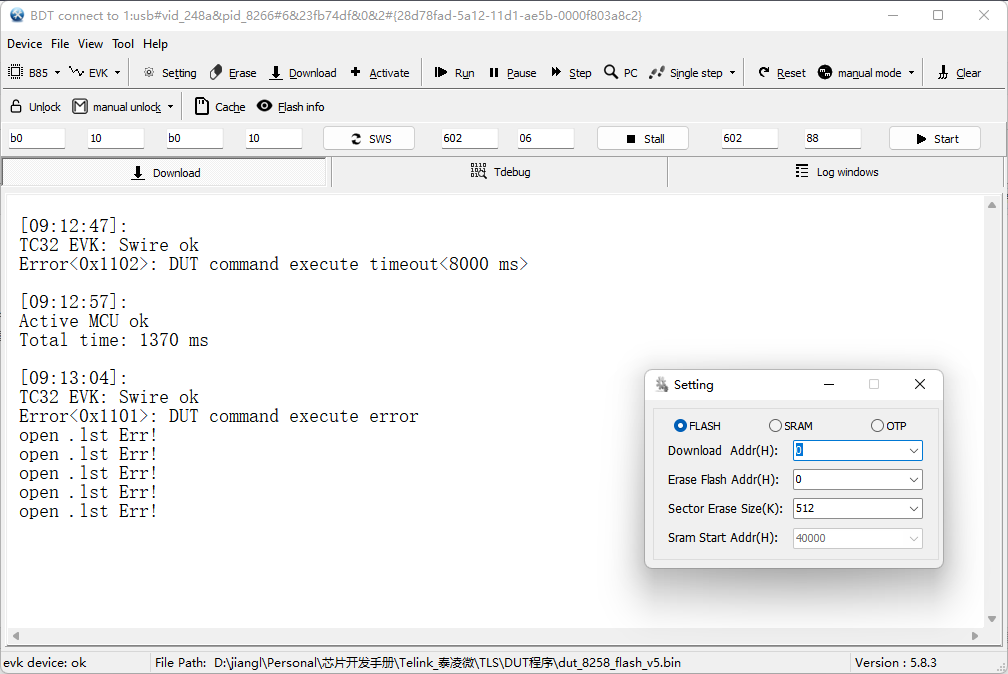The height and width of the screenshot is (674, 1008).
Task: Click the Download toolbar button
Action: (x=303, y=73)
